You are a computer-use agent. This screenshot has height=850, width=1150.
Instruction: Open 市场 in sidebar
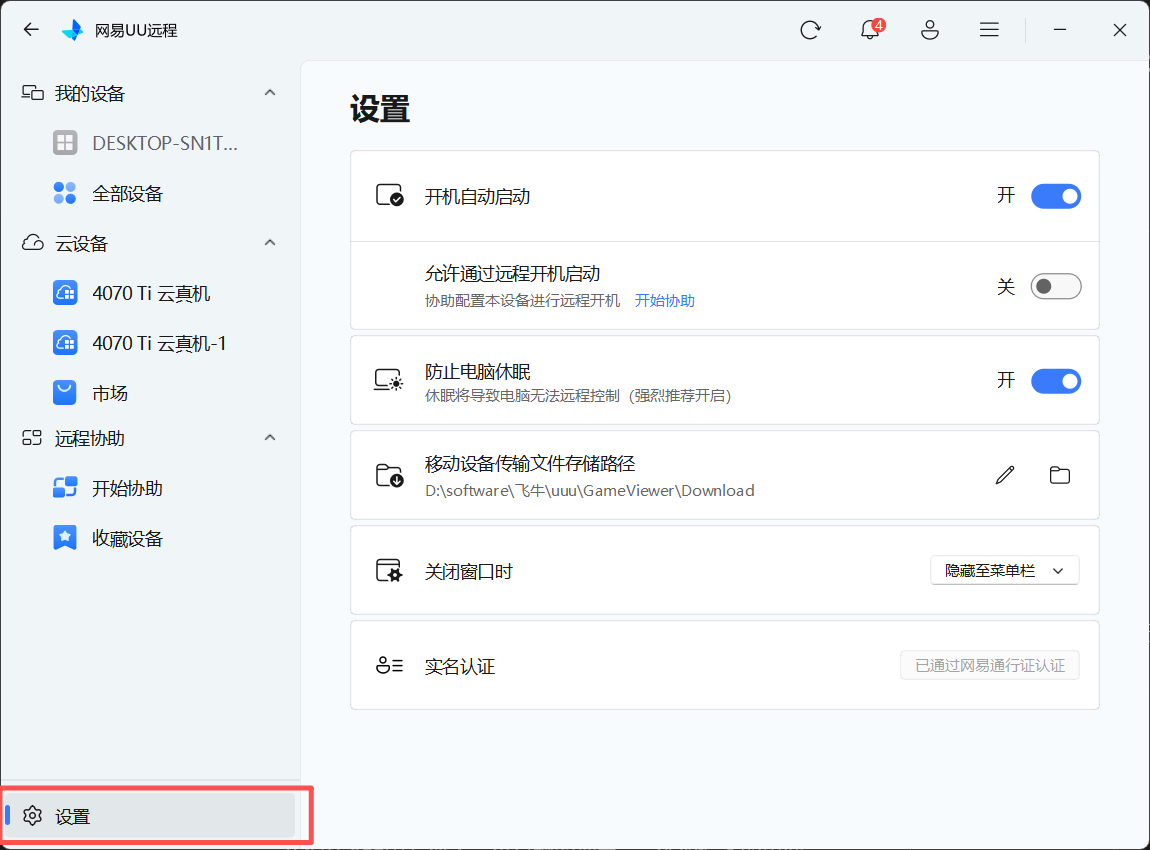click(x=150, y=392)
